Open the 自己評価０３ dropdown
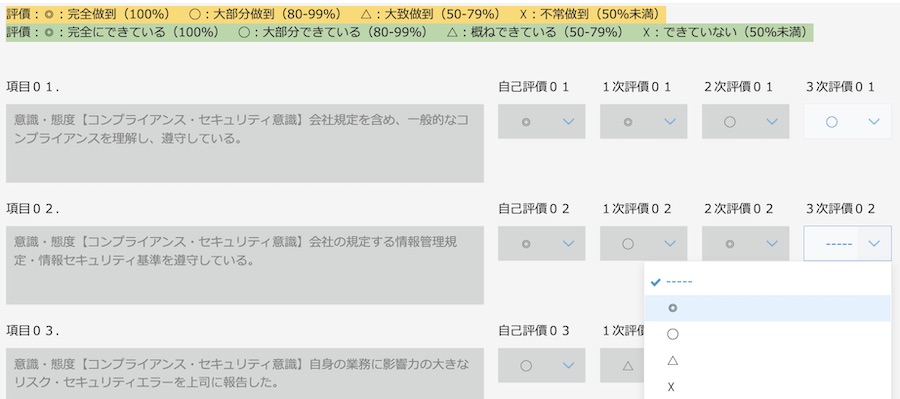This screenshot has height=399, width=900. pos(541,365)
